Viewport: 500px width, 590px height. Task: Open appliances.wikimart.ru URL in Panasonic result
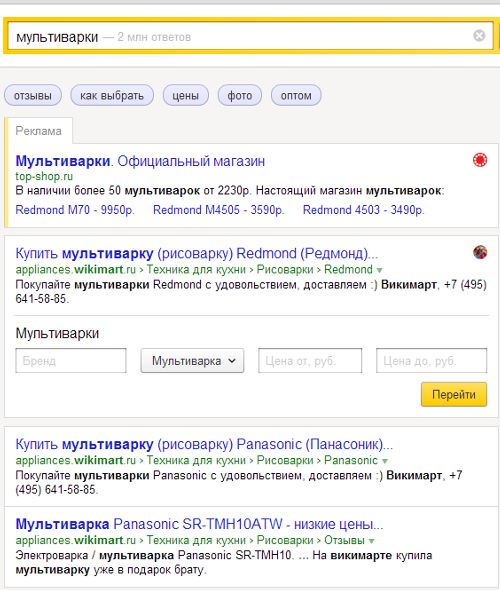[75, 461]
